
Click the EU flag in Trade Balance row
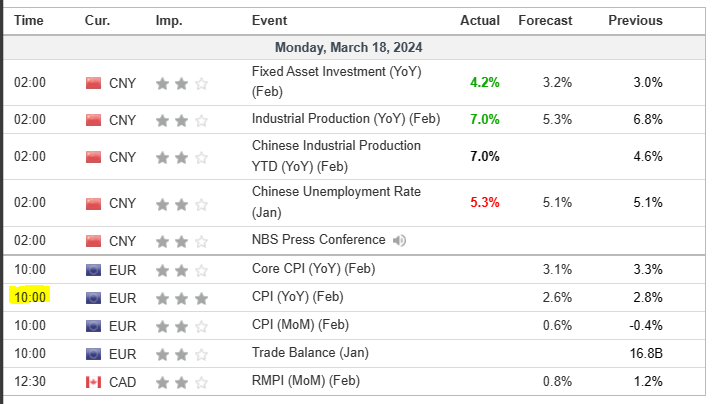(x=94, y=353)
